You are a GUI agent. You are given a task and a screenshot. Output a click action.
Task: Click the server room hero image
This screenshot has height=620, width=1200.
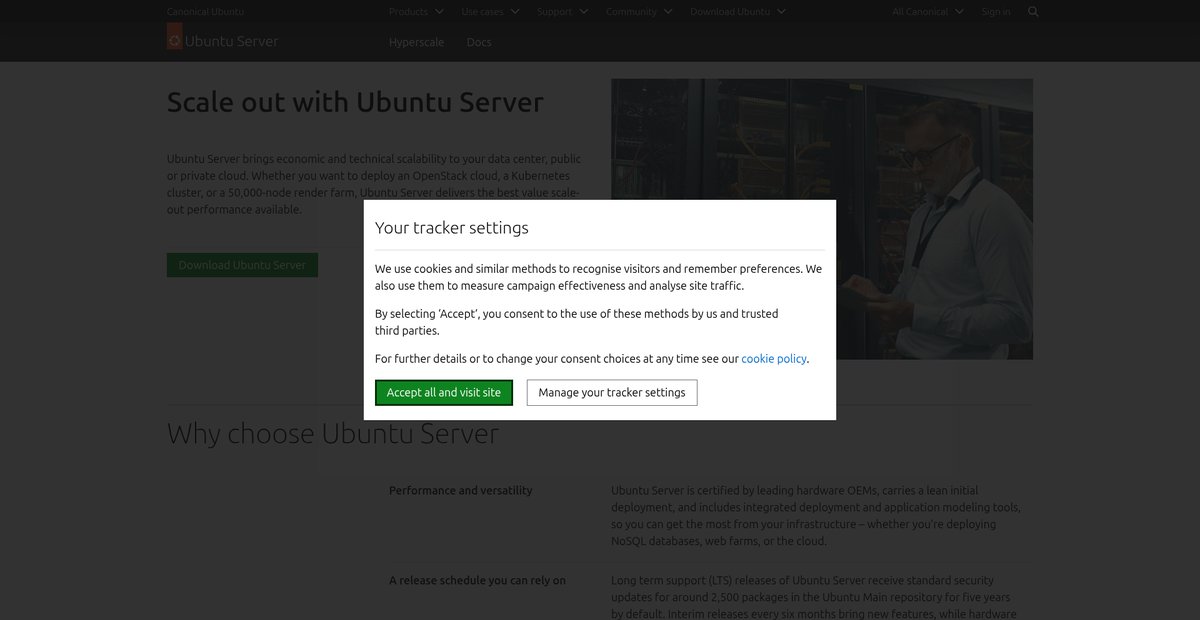(822, 219)
